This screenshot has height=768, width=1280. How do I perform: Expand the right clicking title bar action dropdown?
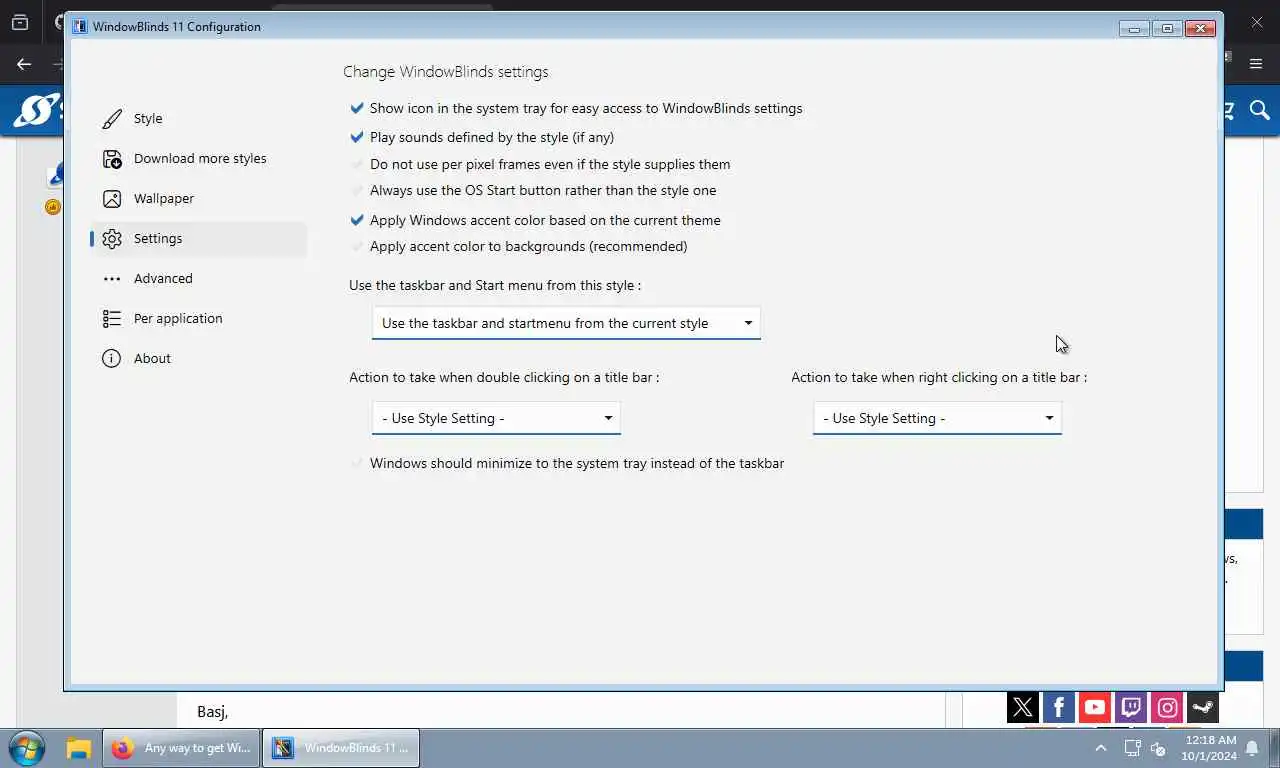[937, 418]
